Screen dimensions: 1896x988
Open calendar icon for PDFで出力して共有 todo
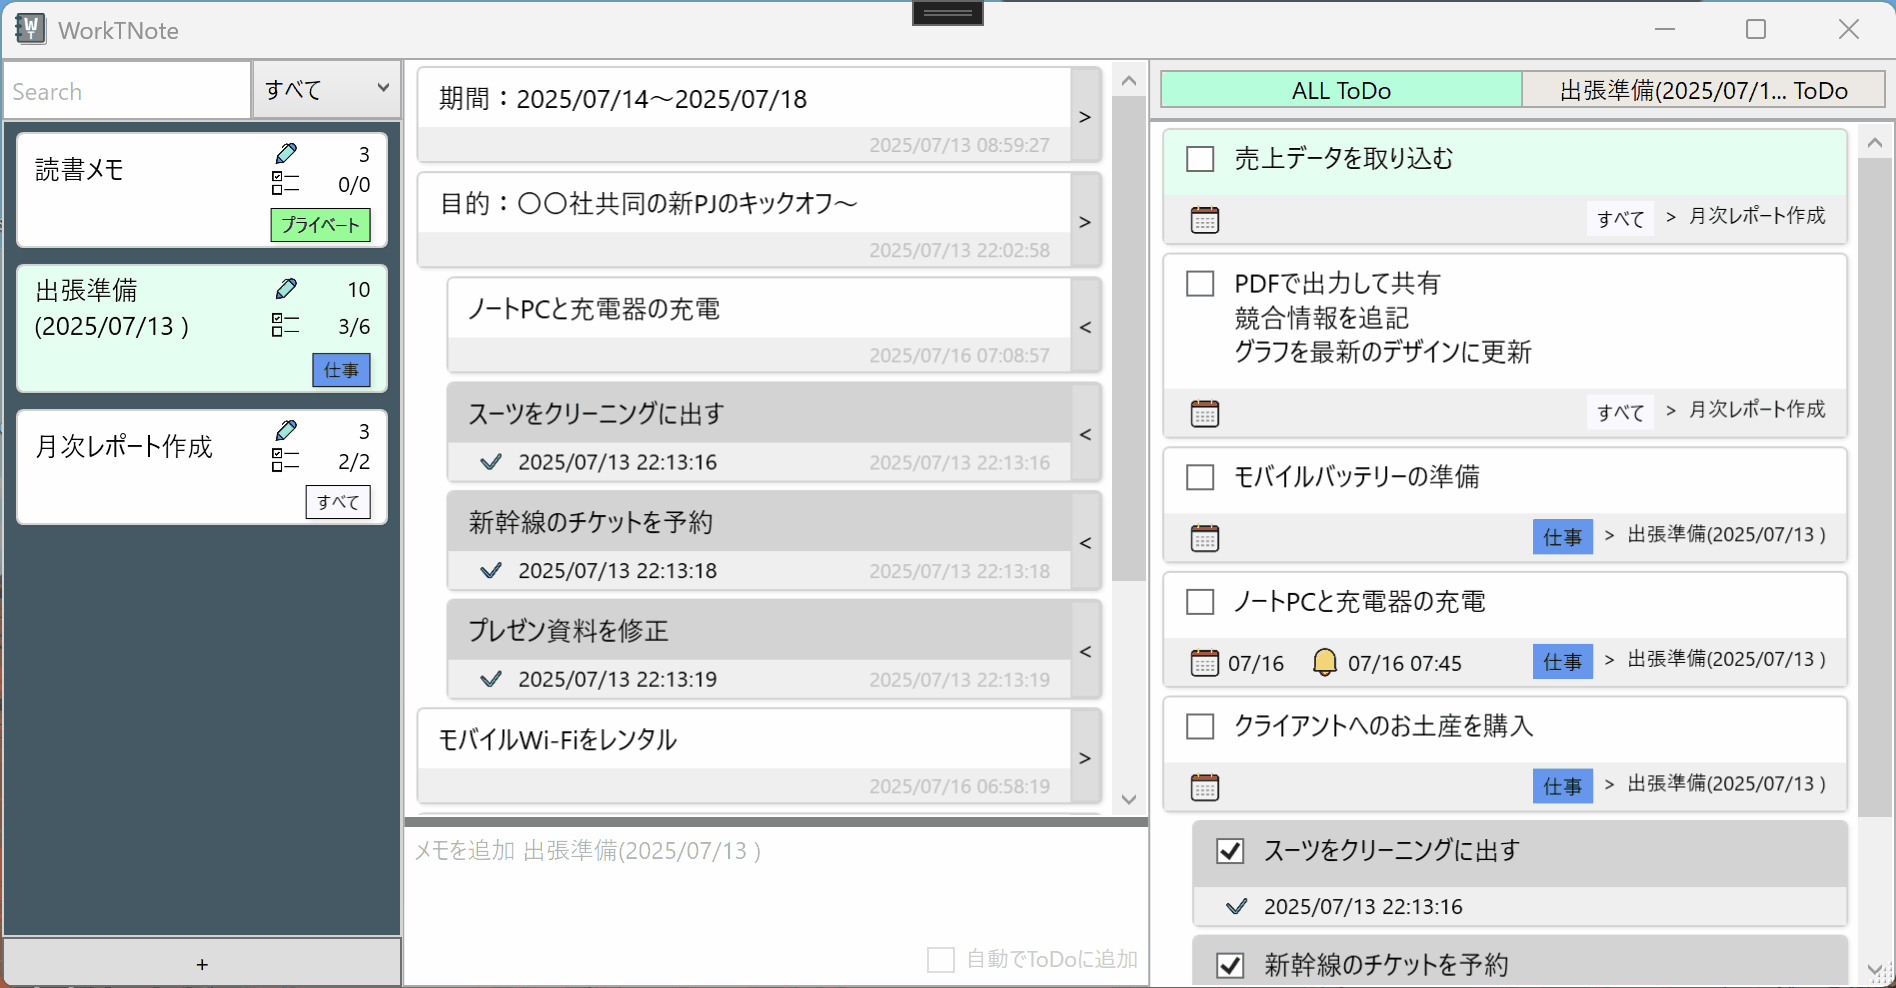pyautogui.click(x=1205, y=413)
